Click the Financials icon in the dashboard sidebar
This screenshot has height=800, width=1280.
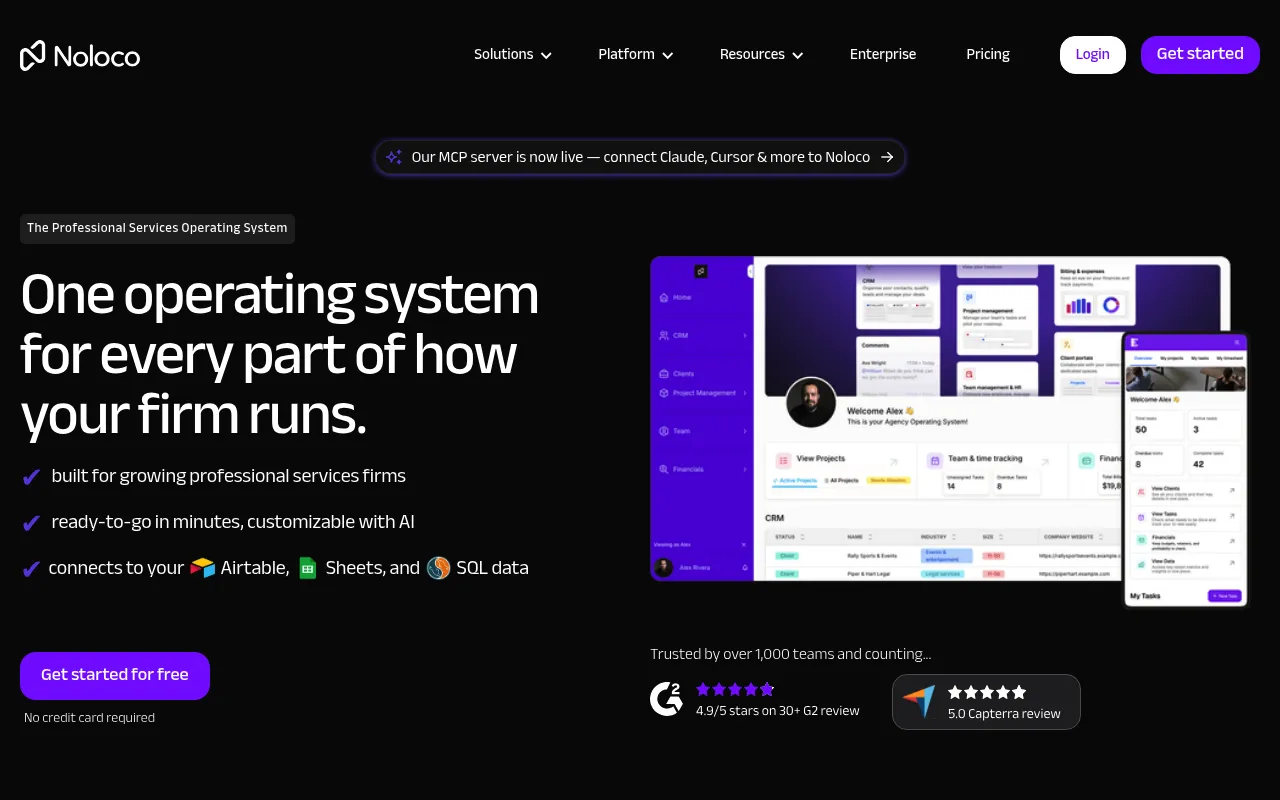click(664, 469)
